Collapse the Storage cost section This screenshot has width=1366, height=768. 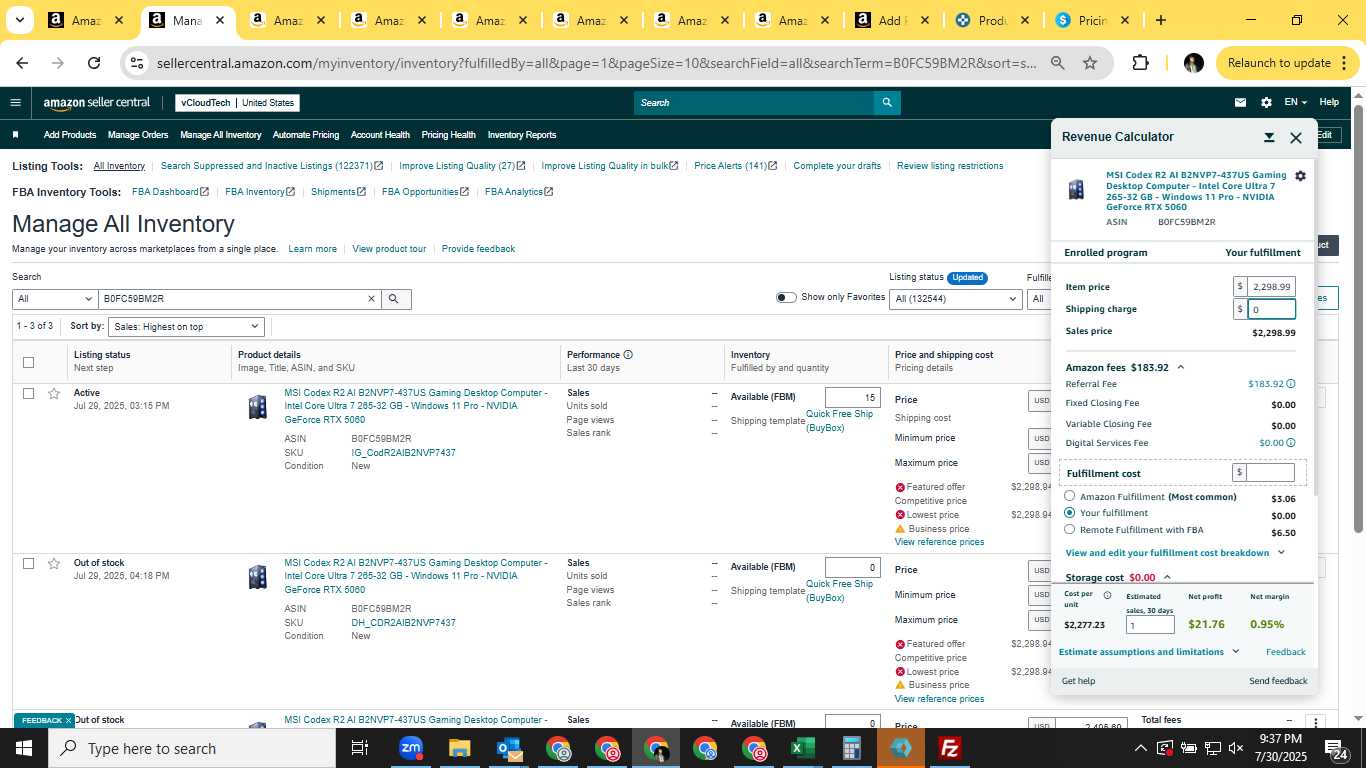[x=1167, y=577]
